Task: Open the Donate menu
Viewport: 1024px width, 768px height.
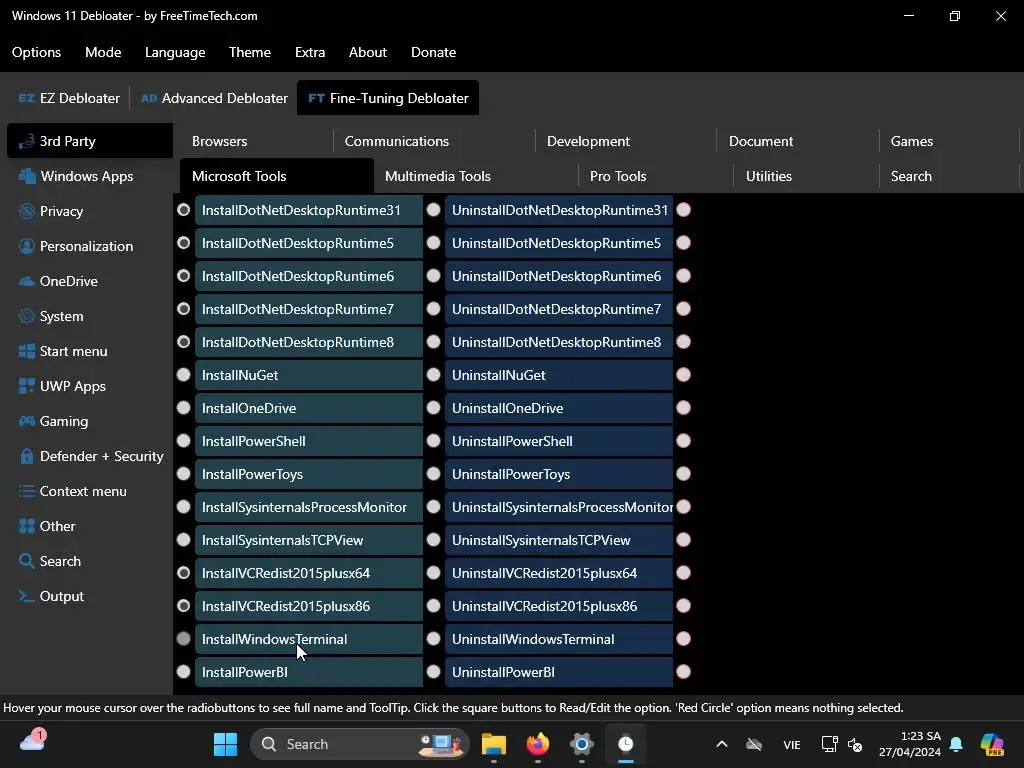Action: (434, 52)
